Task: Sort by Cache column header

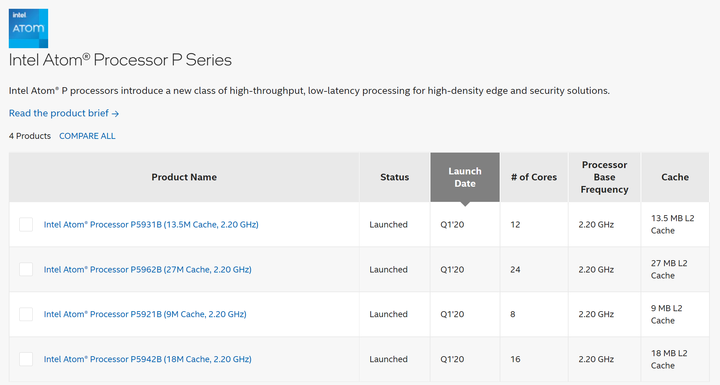Action: tap(675, 177)
